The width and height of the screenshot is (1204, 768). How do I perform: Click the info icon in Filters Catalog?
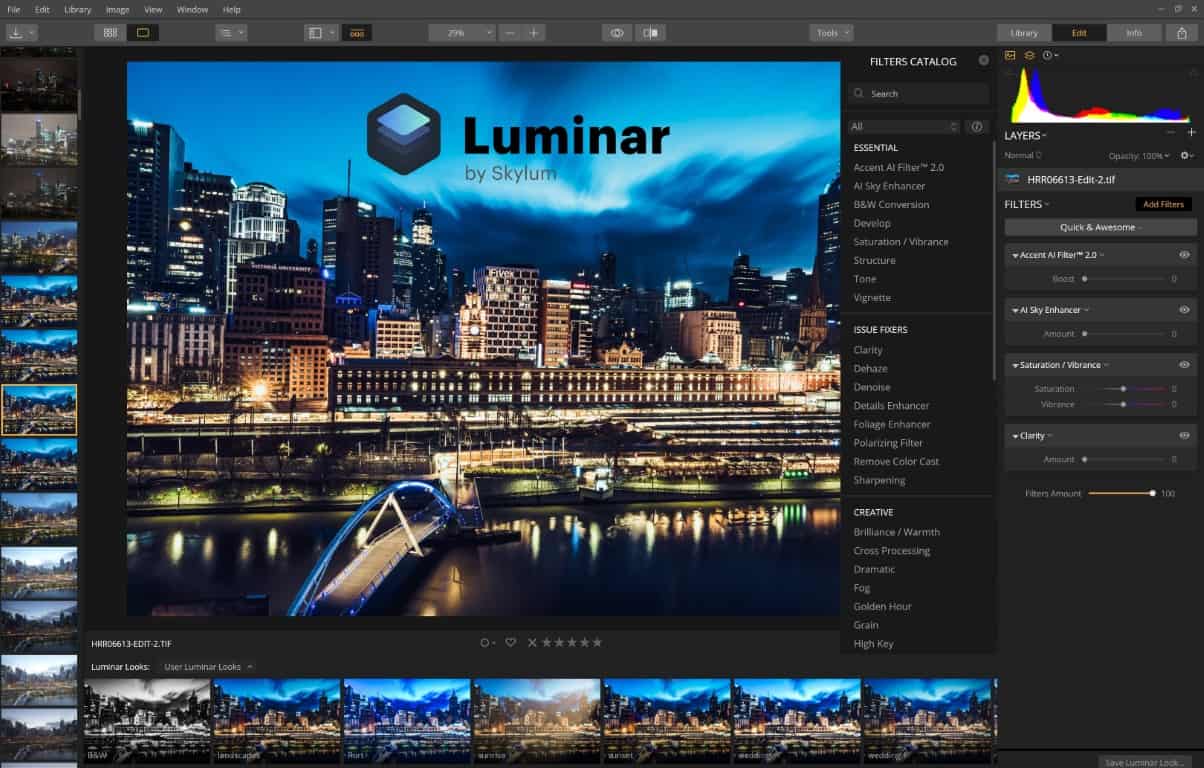(x=977, y=127)
